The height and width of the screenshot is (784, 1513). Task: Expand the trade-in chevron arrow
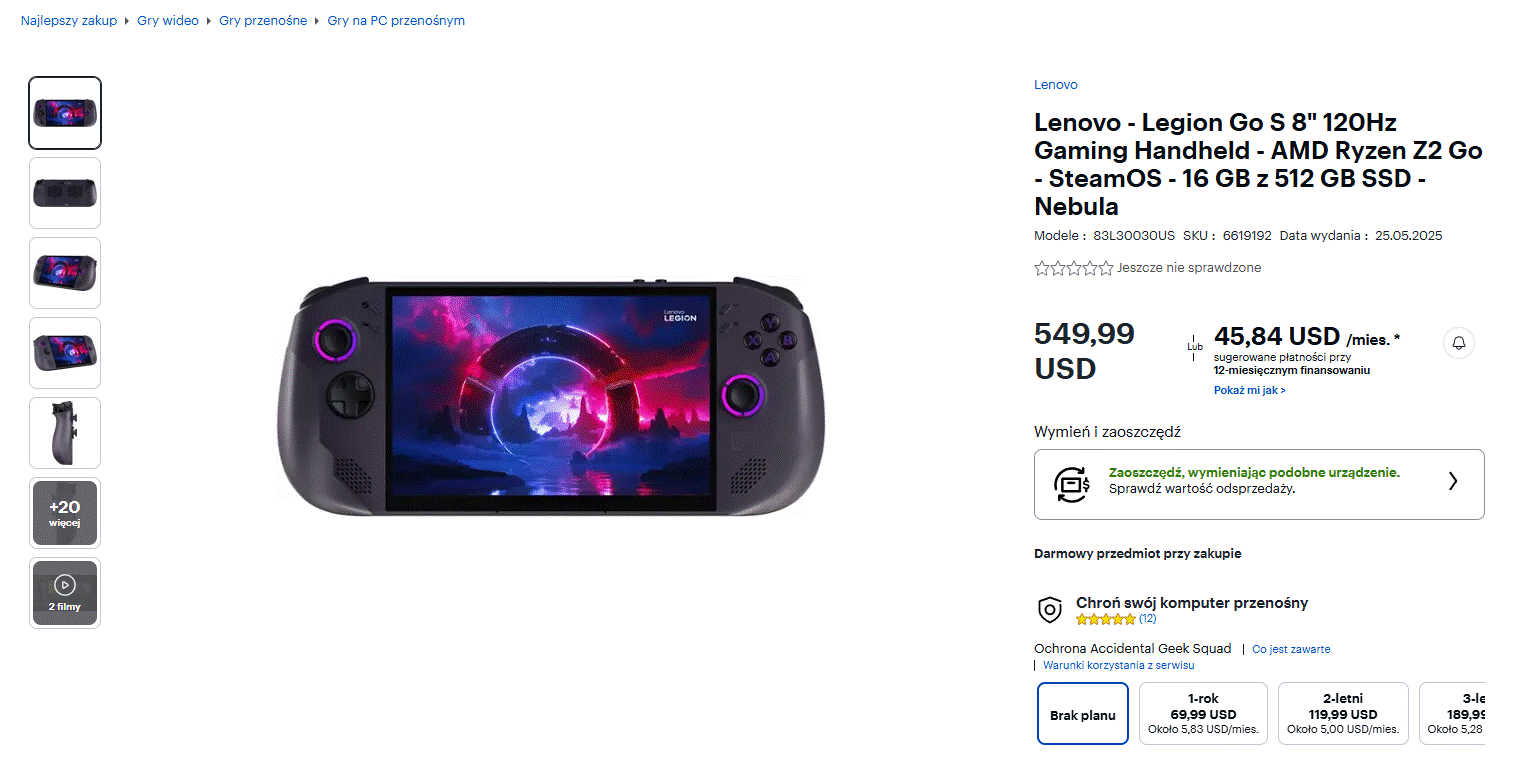[x=1453, y=481]
